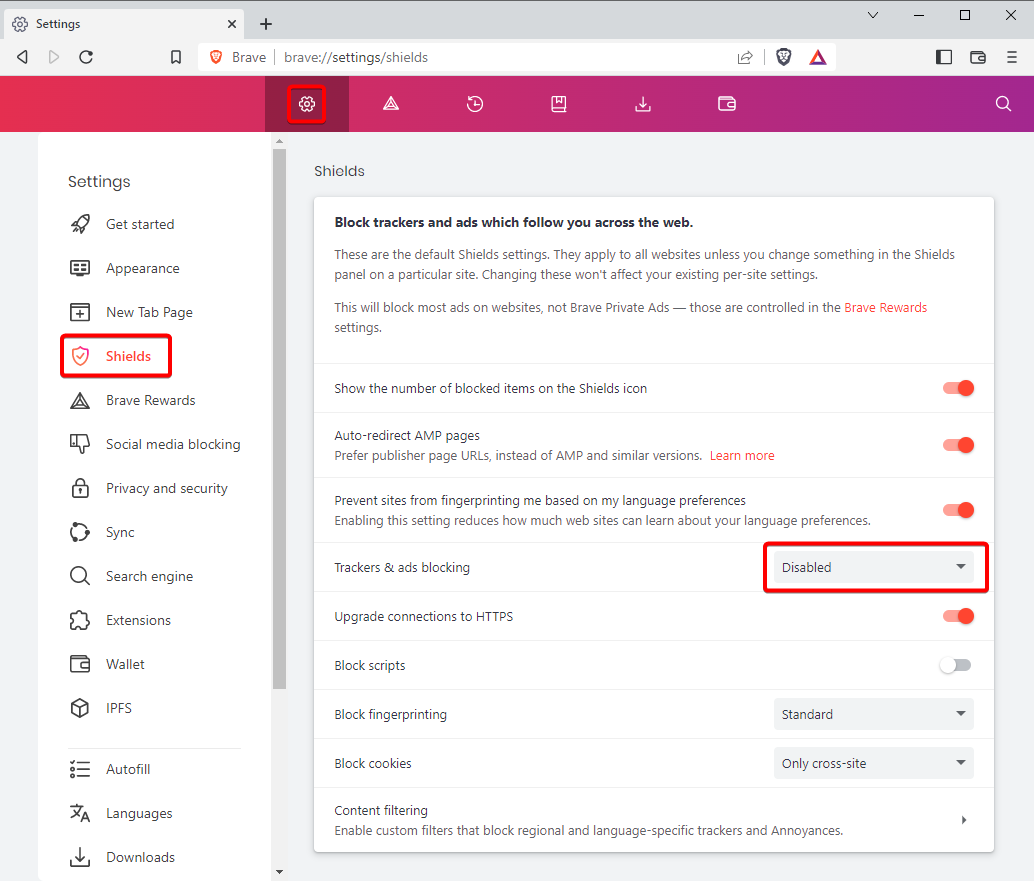
Task: Click the Brave Rewards triangle icon in address bar
Action: [818, 57]
